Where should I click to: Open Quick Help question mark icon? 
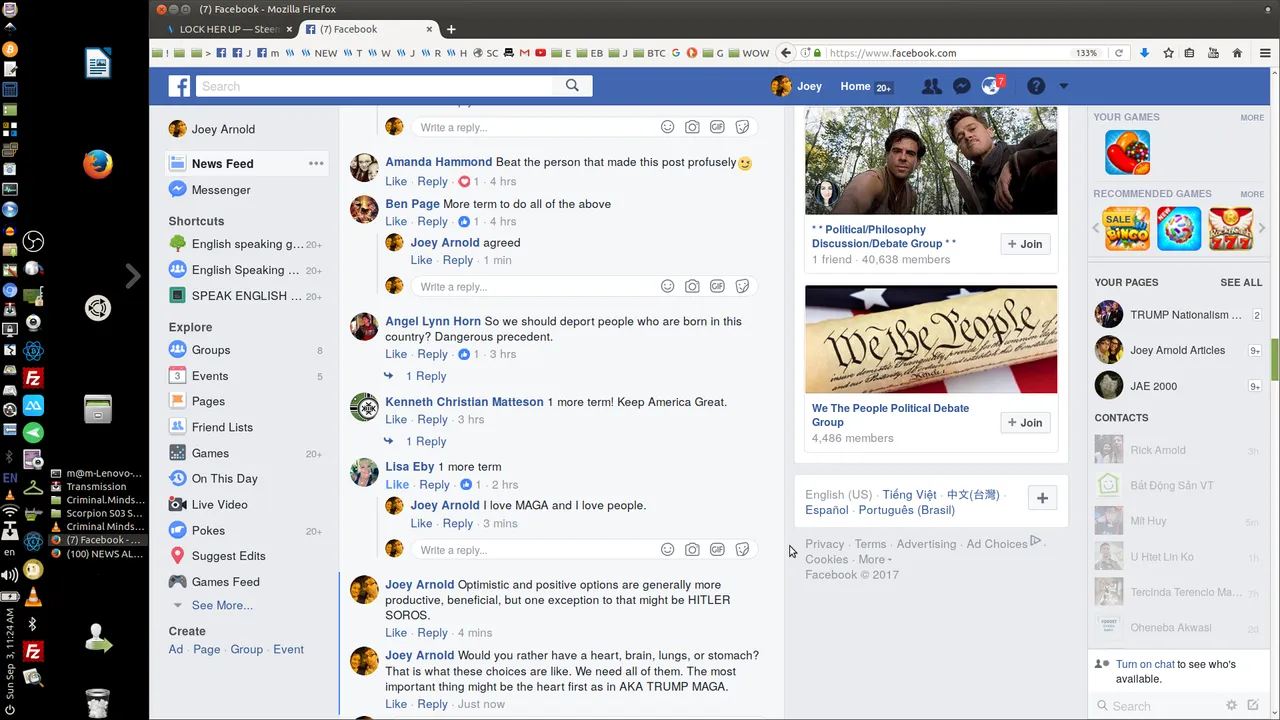[1036, 87]
